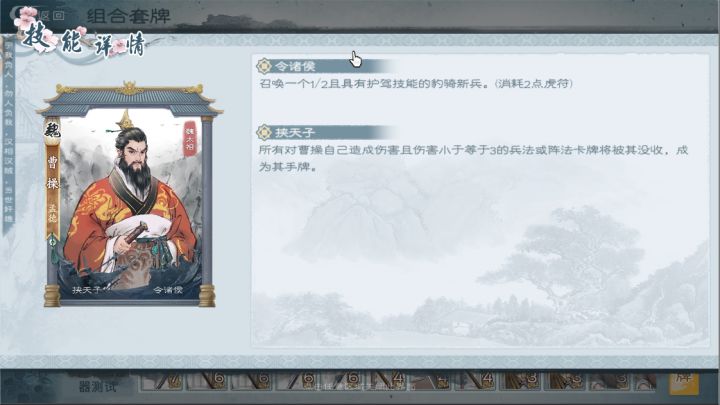Click the 魏 faction badge on the card
The height and width of the screenshot is (405, 720).
coord(52,131)
